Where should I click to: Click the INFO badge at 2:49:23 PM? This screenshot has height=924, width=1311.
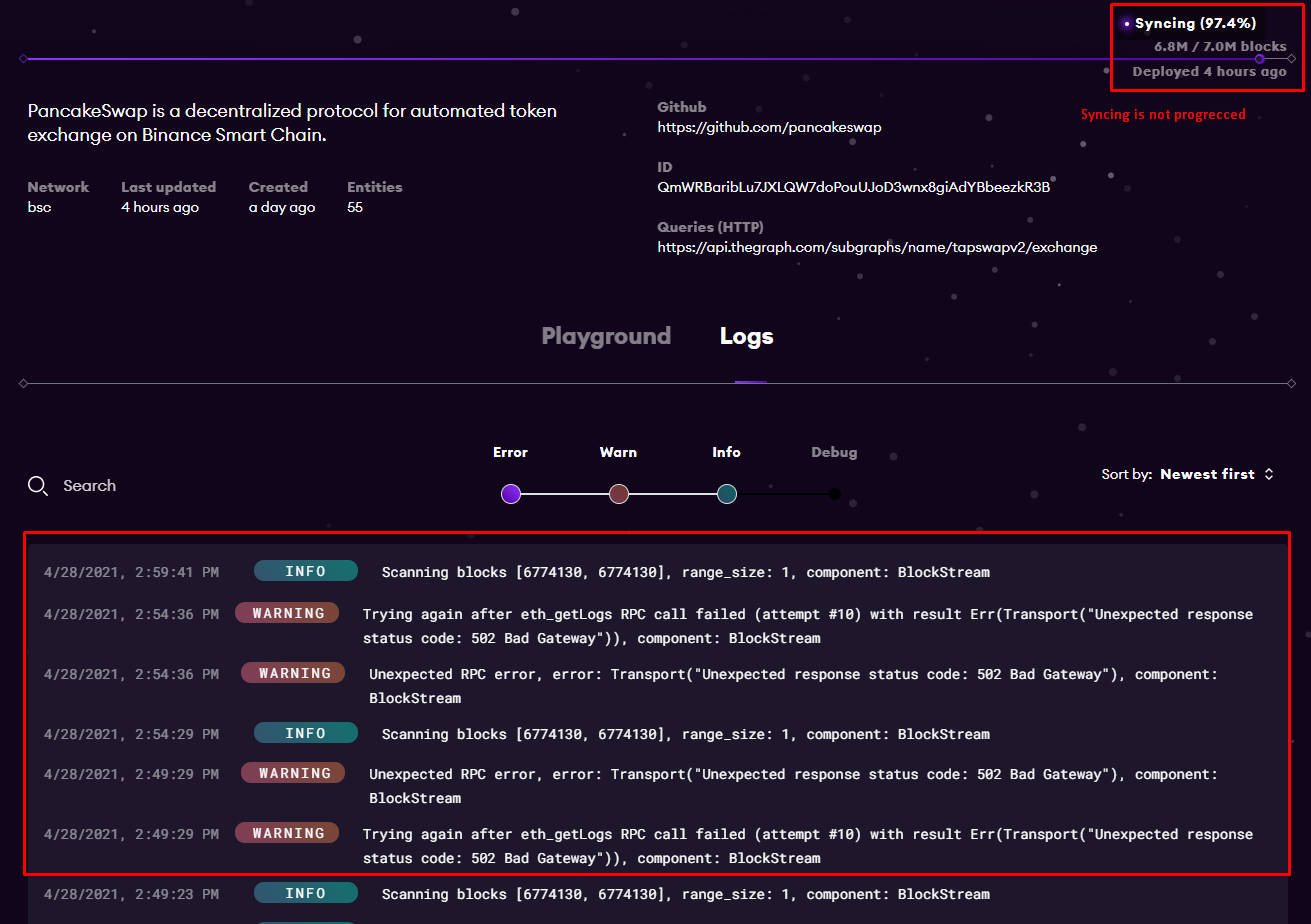coord(306,893)
